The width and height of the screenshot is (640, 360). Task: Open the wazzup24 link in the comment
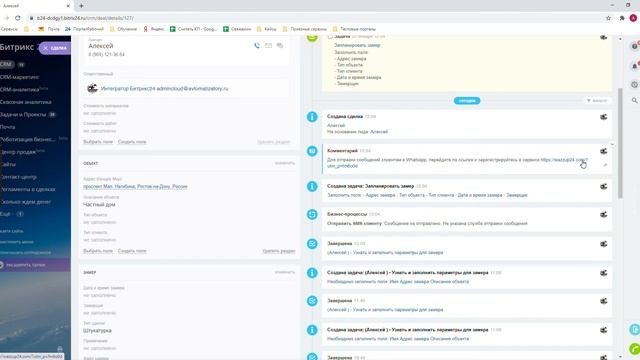[564, 160]
